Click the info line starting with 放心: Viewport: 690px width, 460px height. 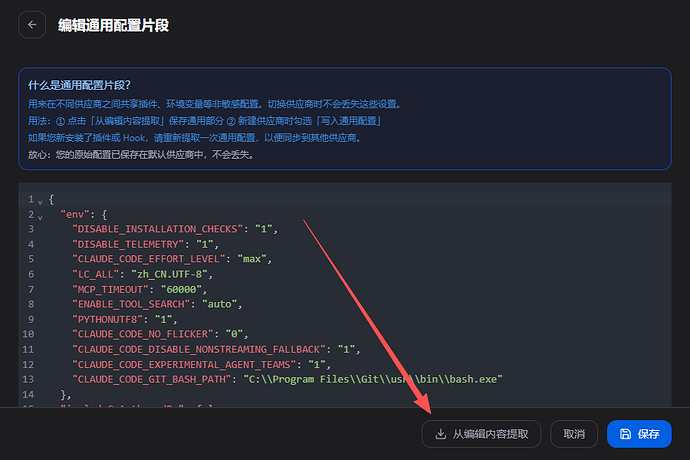[x=141, y=155]
